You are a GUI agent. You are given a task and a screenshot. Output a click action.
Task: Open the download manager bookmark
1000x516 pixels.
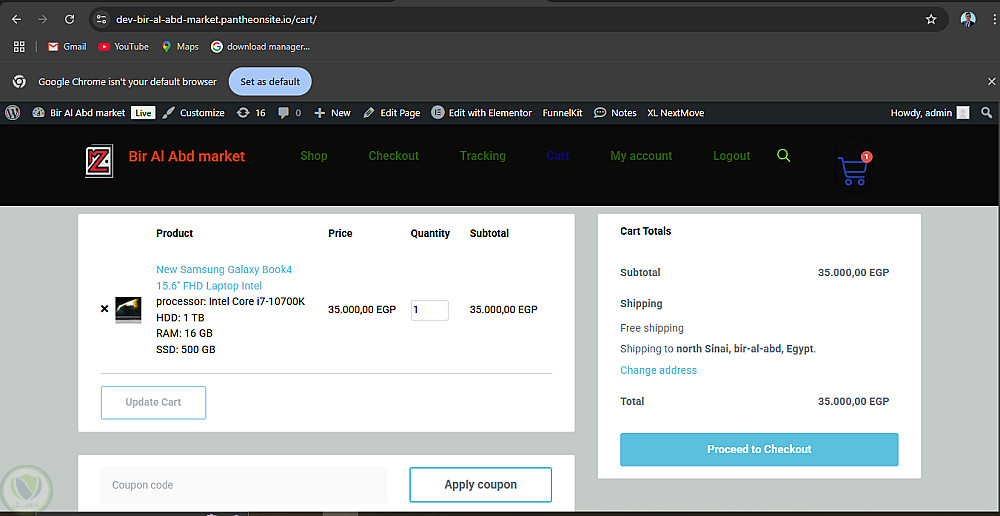pyautogui.click(x=261, y=47)
